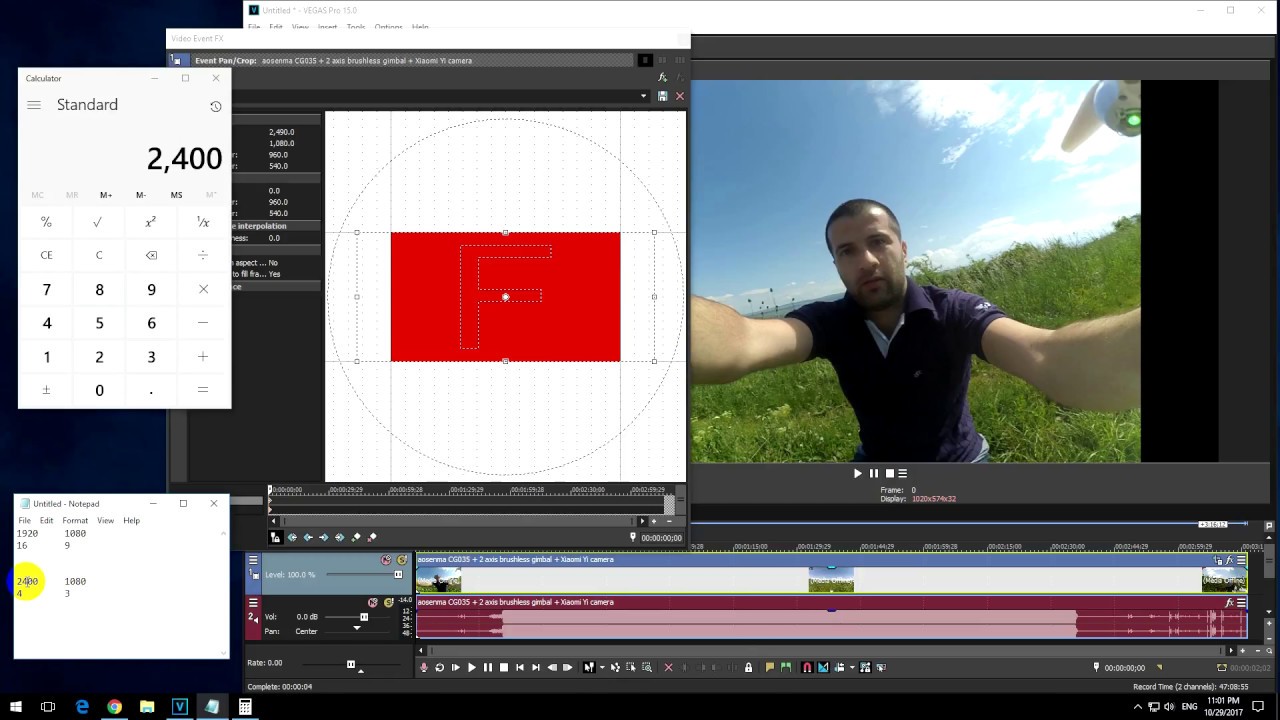Screen dimensions: 1280x720
Task: Create a keyframe in Pan/Crop timeline
Action: (356, 538)
